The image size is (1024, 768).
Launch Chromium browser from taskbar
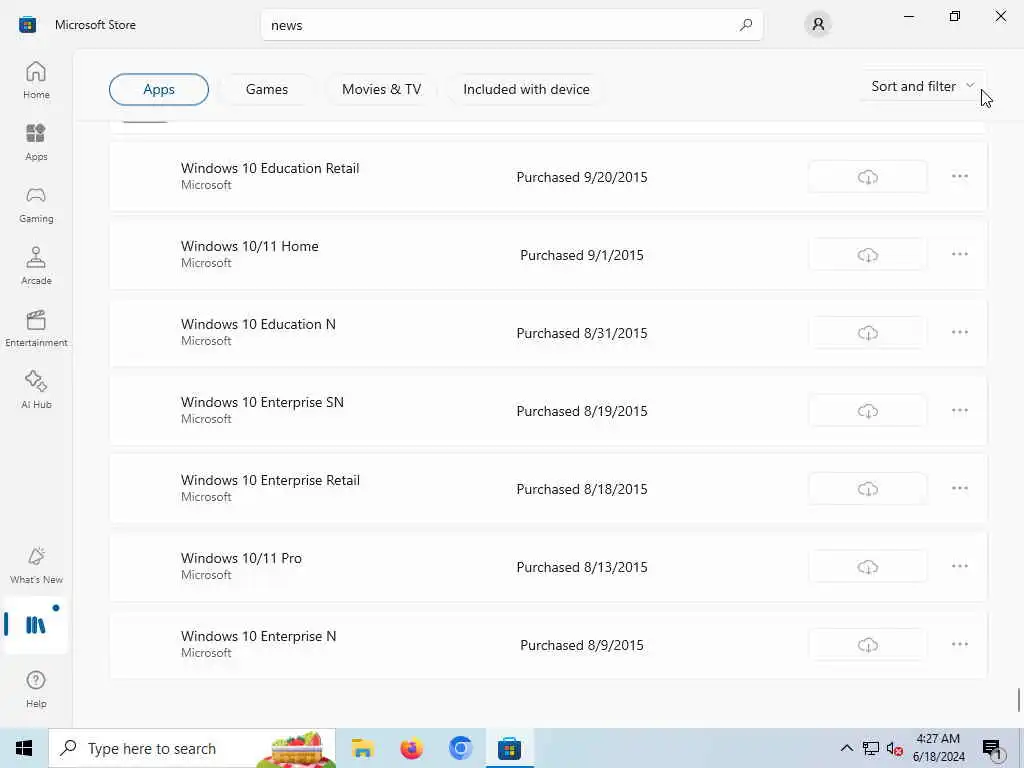pos(460,748)
